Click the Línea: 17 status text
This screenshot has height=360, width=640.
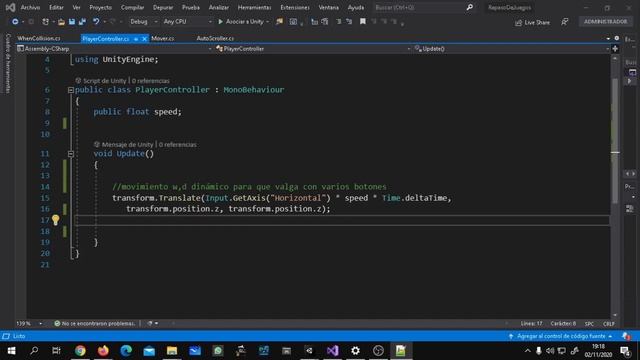tap(531, 323)
